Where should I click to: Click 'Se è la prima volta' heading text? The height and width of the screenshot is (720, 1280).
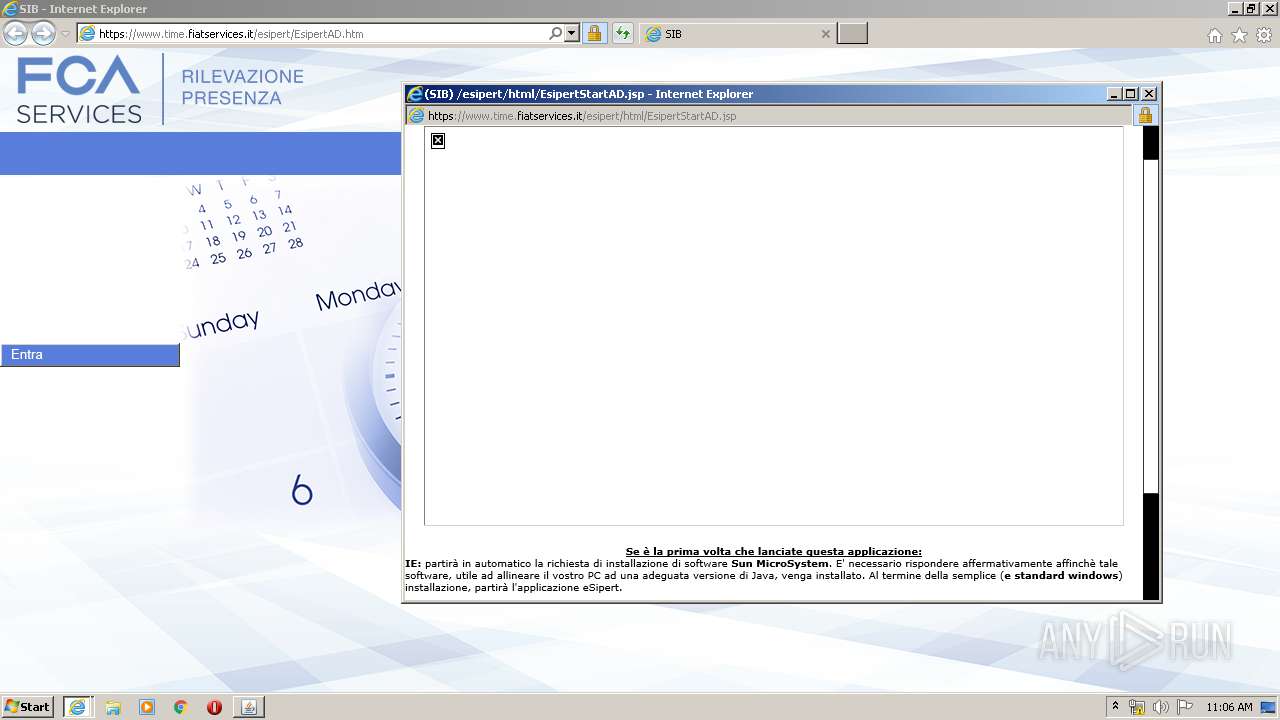click(774, 552)
